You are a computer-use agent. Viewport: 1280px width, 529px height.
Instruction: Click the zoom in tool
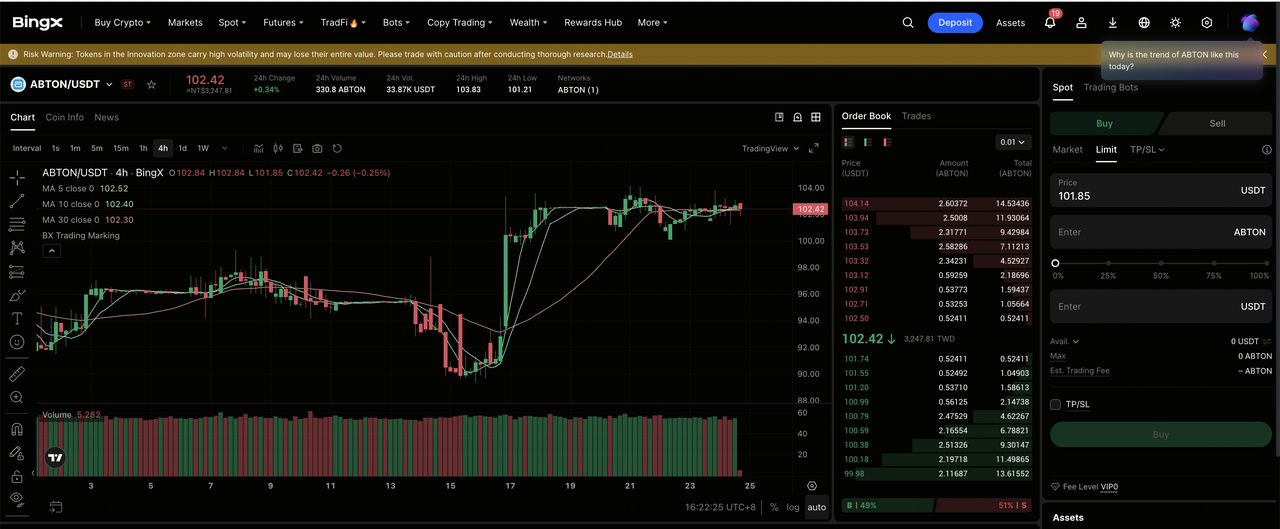click(x=17, y=397)
